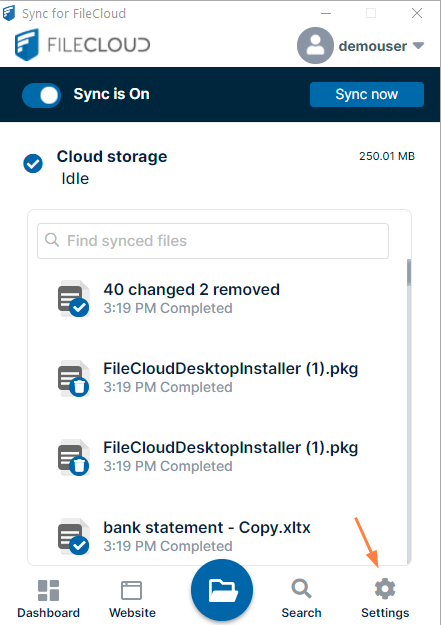Click the 40 changed 2 removed file icon
This screenshot has height=625, width=441.
coord(74,299)
